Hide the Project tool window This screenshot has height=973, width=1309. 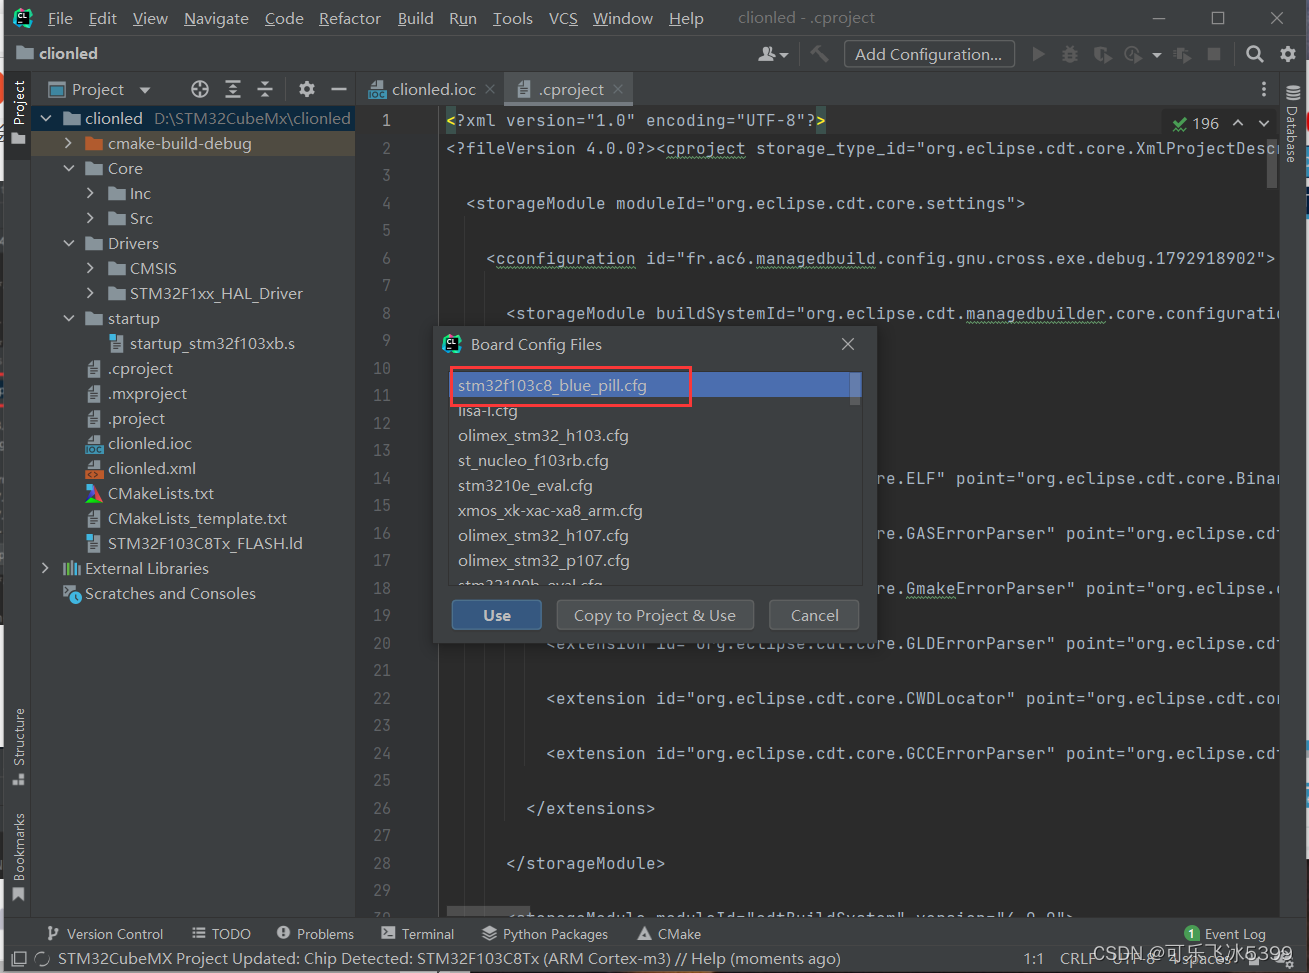(339, 89)
